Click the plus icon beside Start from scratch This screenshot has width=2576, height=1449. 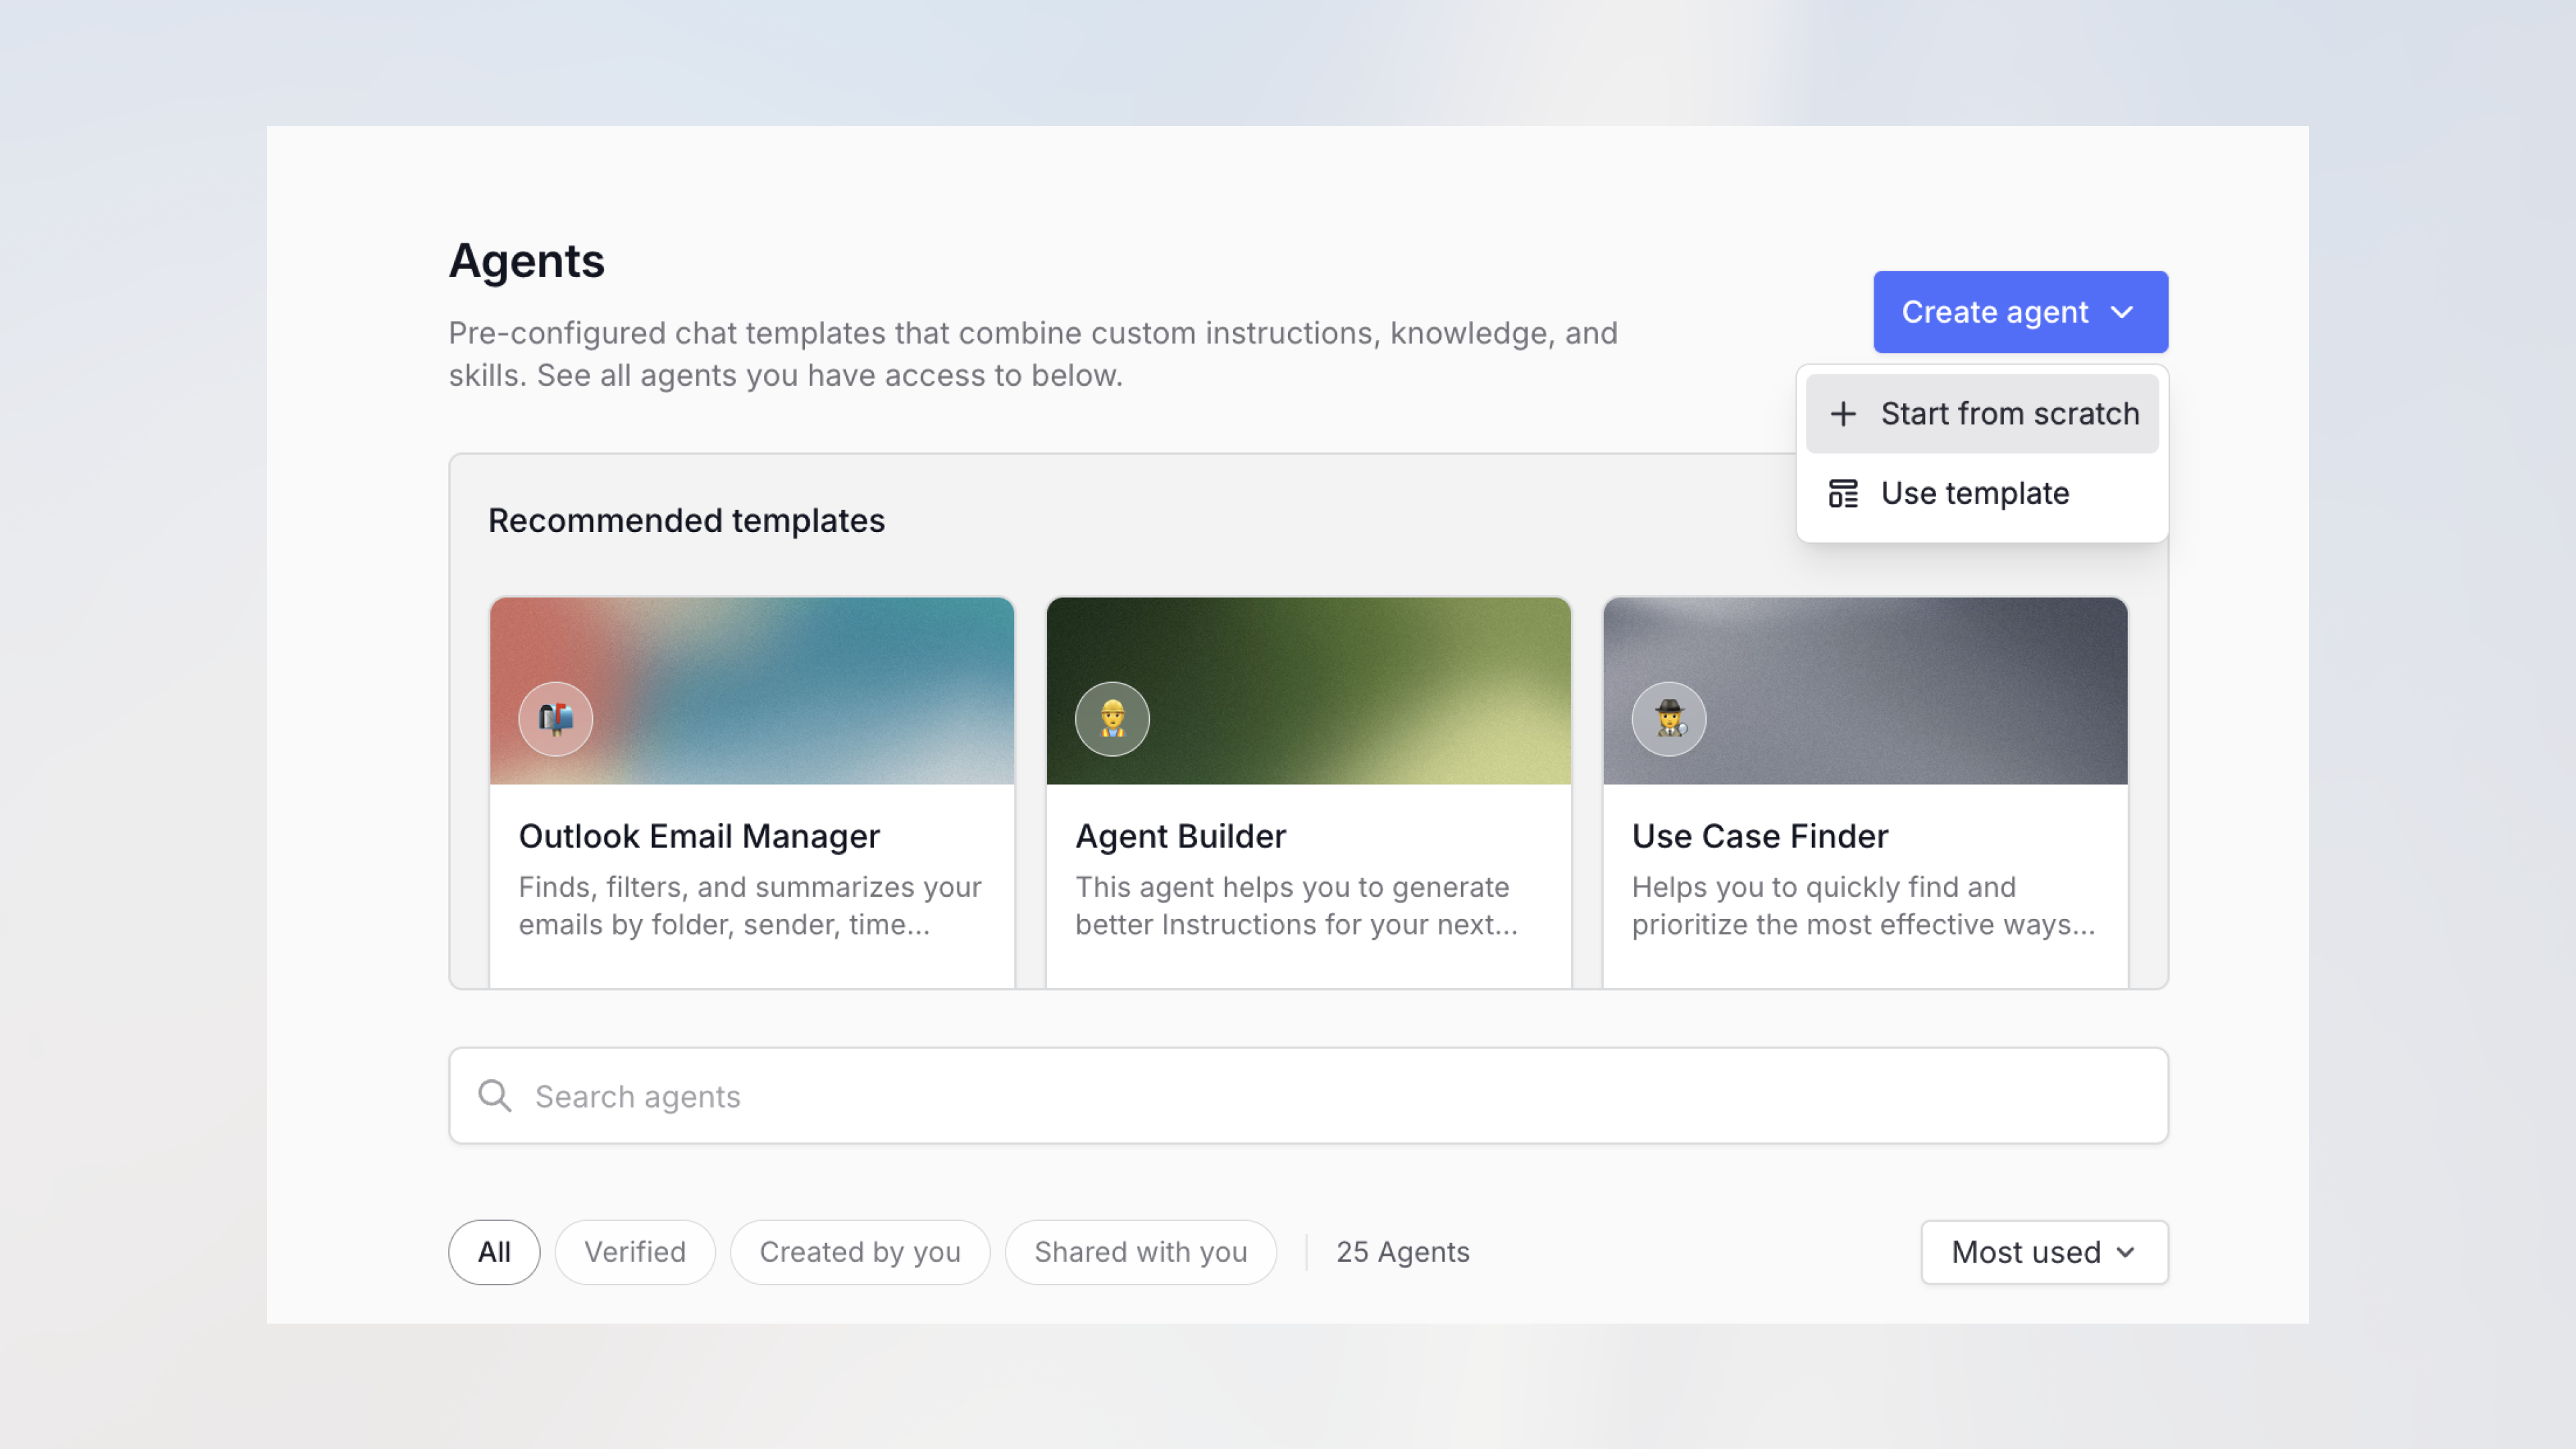(x=1843, y=413)
